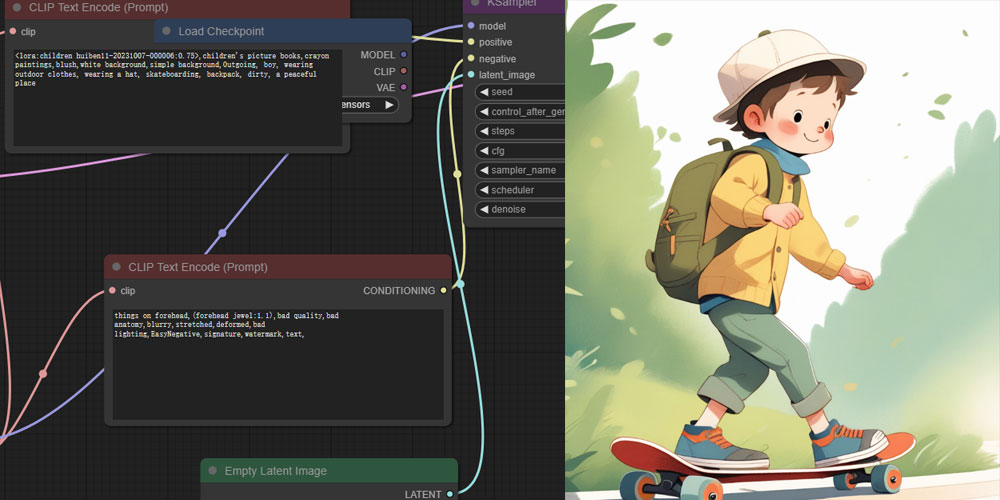Click the midpoint dot on the purple link
The width and height of the screenshot is (1000, 500).
[222, 233]
